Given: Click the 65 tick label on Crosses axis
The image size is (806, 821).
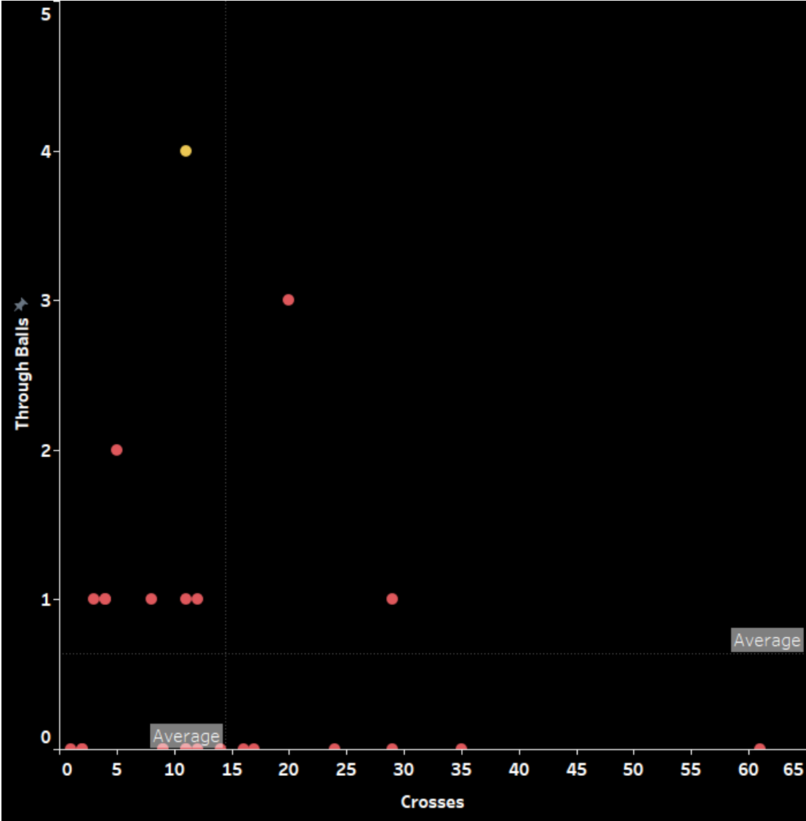Looking at the screenshot, I should tap(793, 769).
